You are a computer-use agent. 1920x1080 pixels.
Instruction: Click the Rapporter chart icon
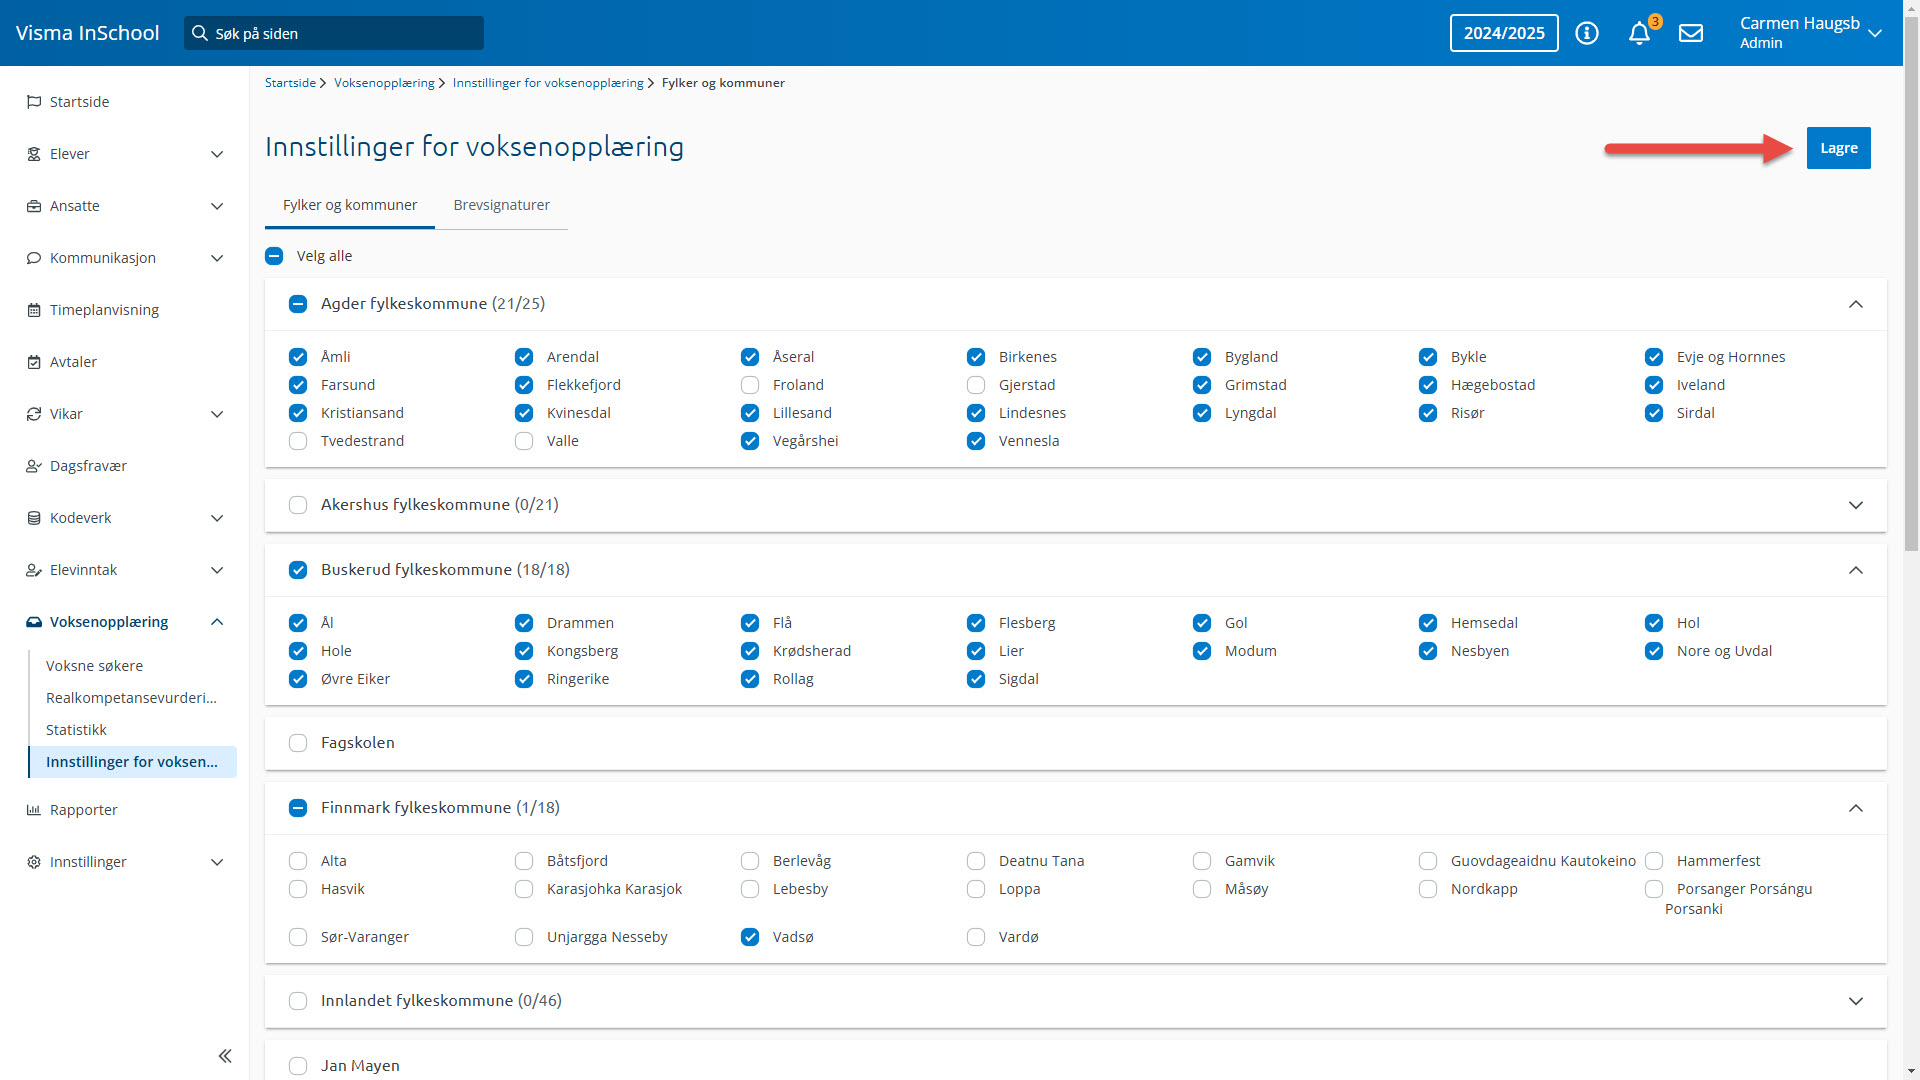coord(34,810)
